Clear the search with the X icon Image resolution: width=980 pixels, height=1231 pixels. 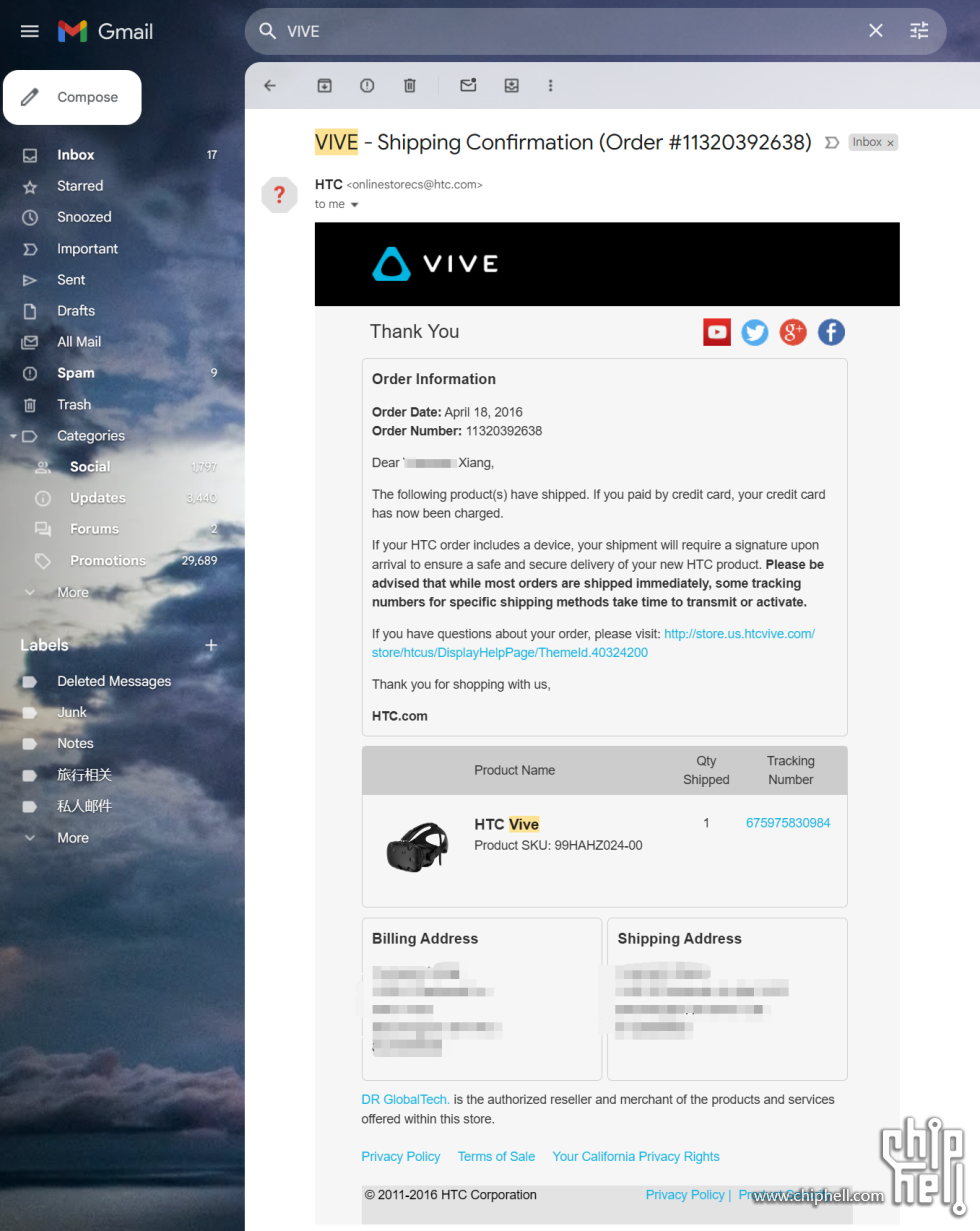[876, 31]
